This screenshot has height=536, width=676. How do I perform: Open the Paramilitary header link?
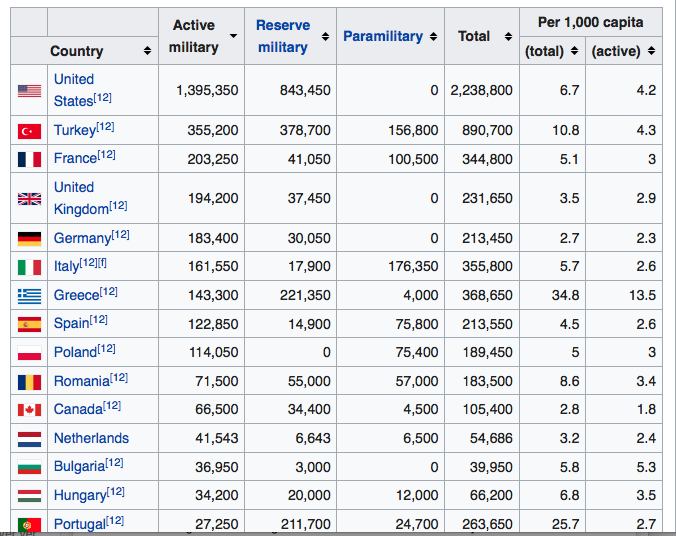pyautogui.click(x=383, y=36)
